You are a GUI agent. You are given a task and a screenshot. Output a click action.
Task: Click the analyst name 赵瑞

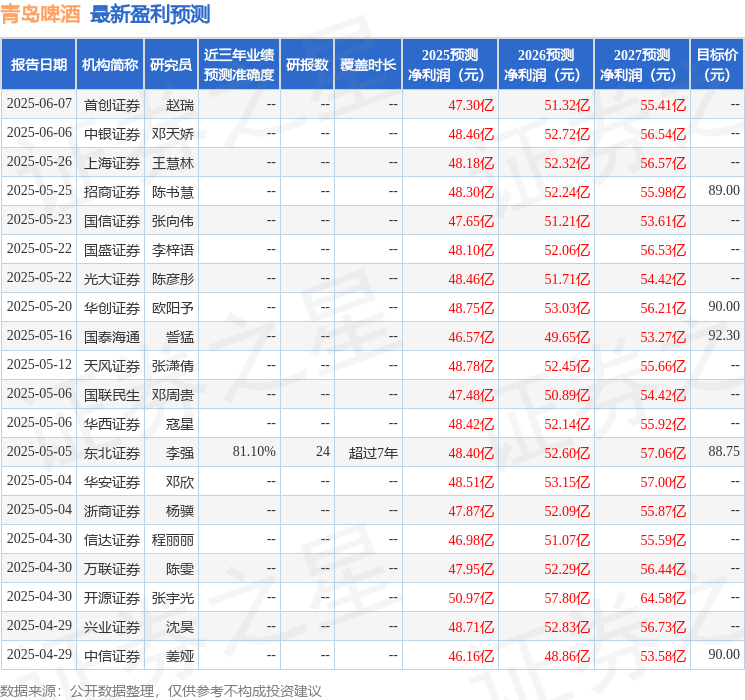coord(180,105)
